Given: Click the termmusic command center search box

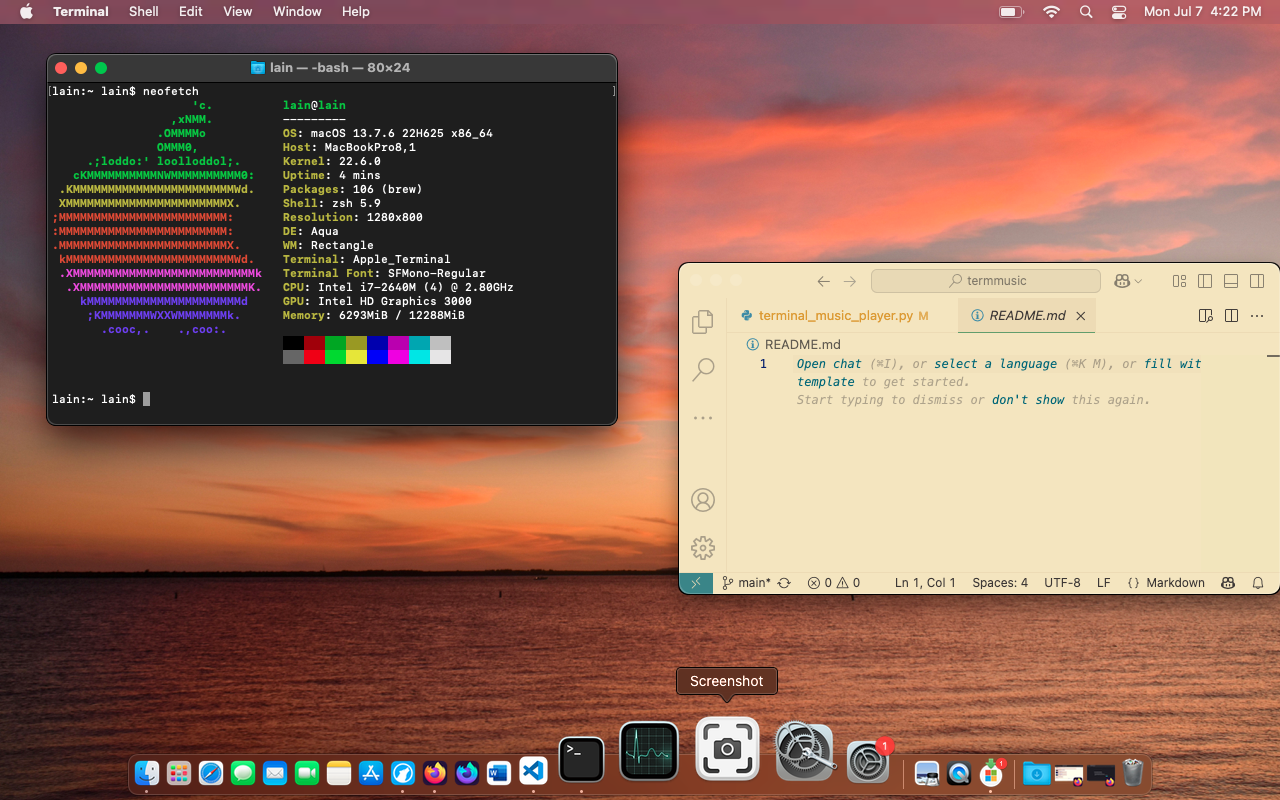Looking at the screenshot, I should point(986,281).
